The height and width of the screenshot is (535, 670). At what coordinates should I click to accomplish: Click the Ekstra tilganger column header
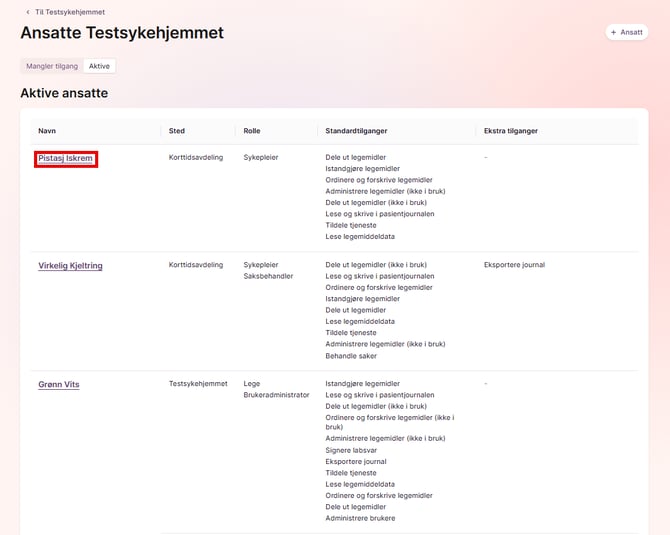point(514,131)
